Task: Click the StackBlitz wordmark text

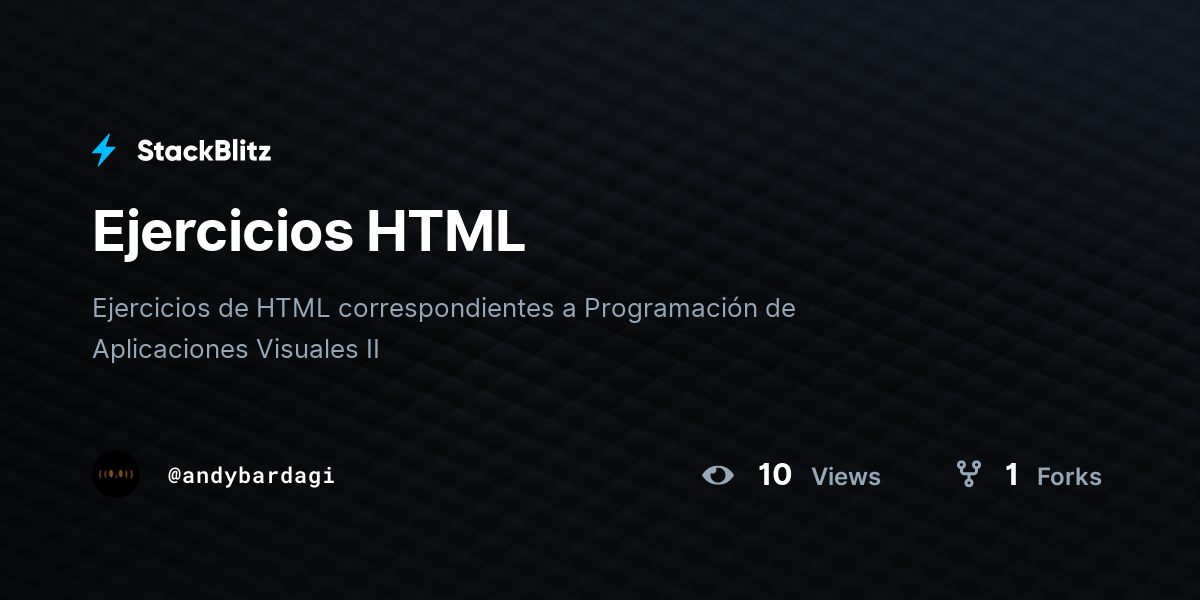Action: pyautogui.click(x=204, y=151)
